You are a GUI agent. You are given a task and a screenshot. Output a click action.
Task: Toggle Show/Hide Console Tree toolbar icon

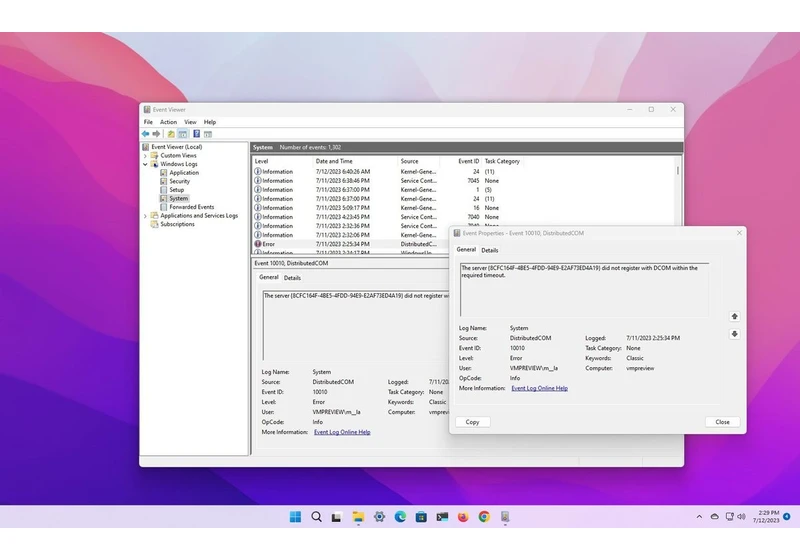click(183, 134)
